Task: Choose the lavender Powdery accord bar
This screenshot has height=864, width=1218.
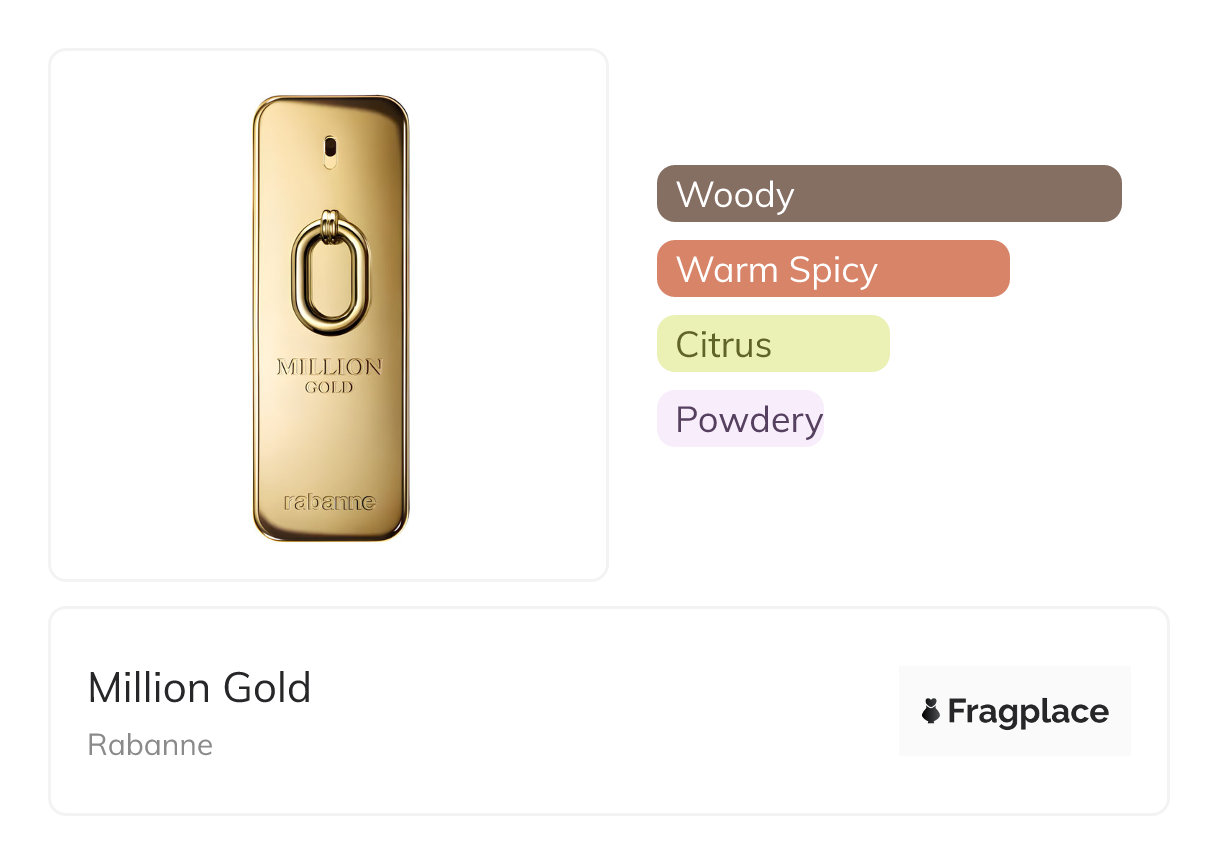Action: click(740, 419)
